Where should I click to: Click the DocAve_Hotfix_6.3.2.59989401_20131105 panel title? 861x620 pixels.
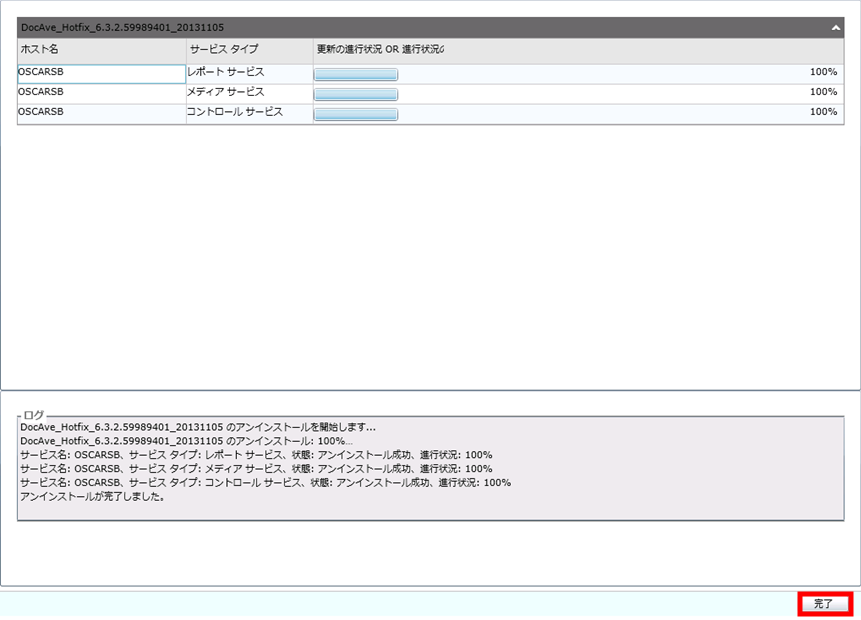(x=122, y=27)
